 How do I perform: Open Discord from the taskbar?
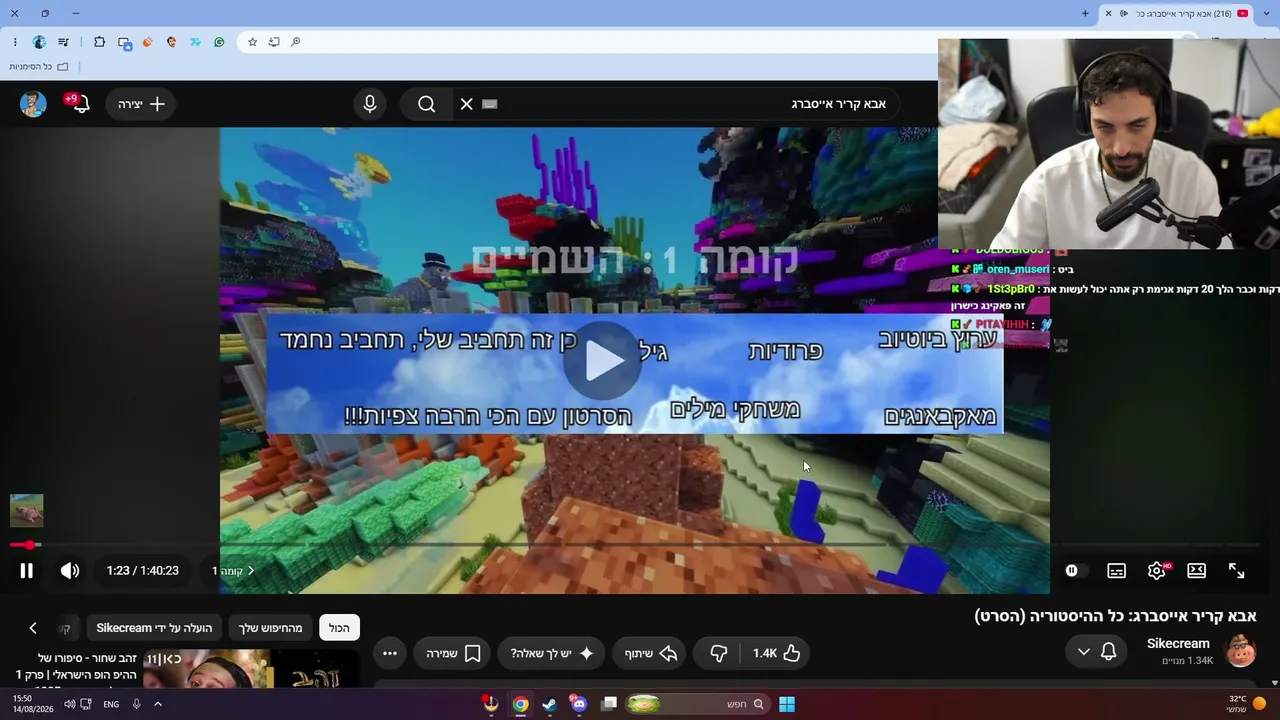pos(579,704)
